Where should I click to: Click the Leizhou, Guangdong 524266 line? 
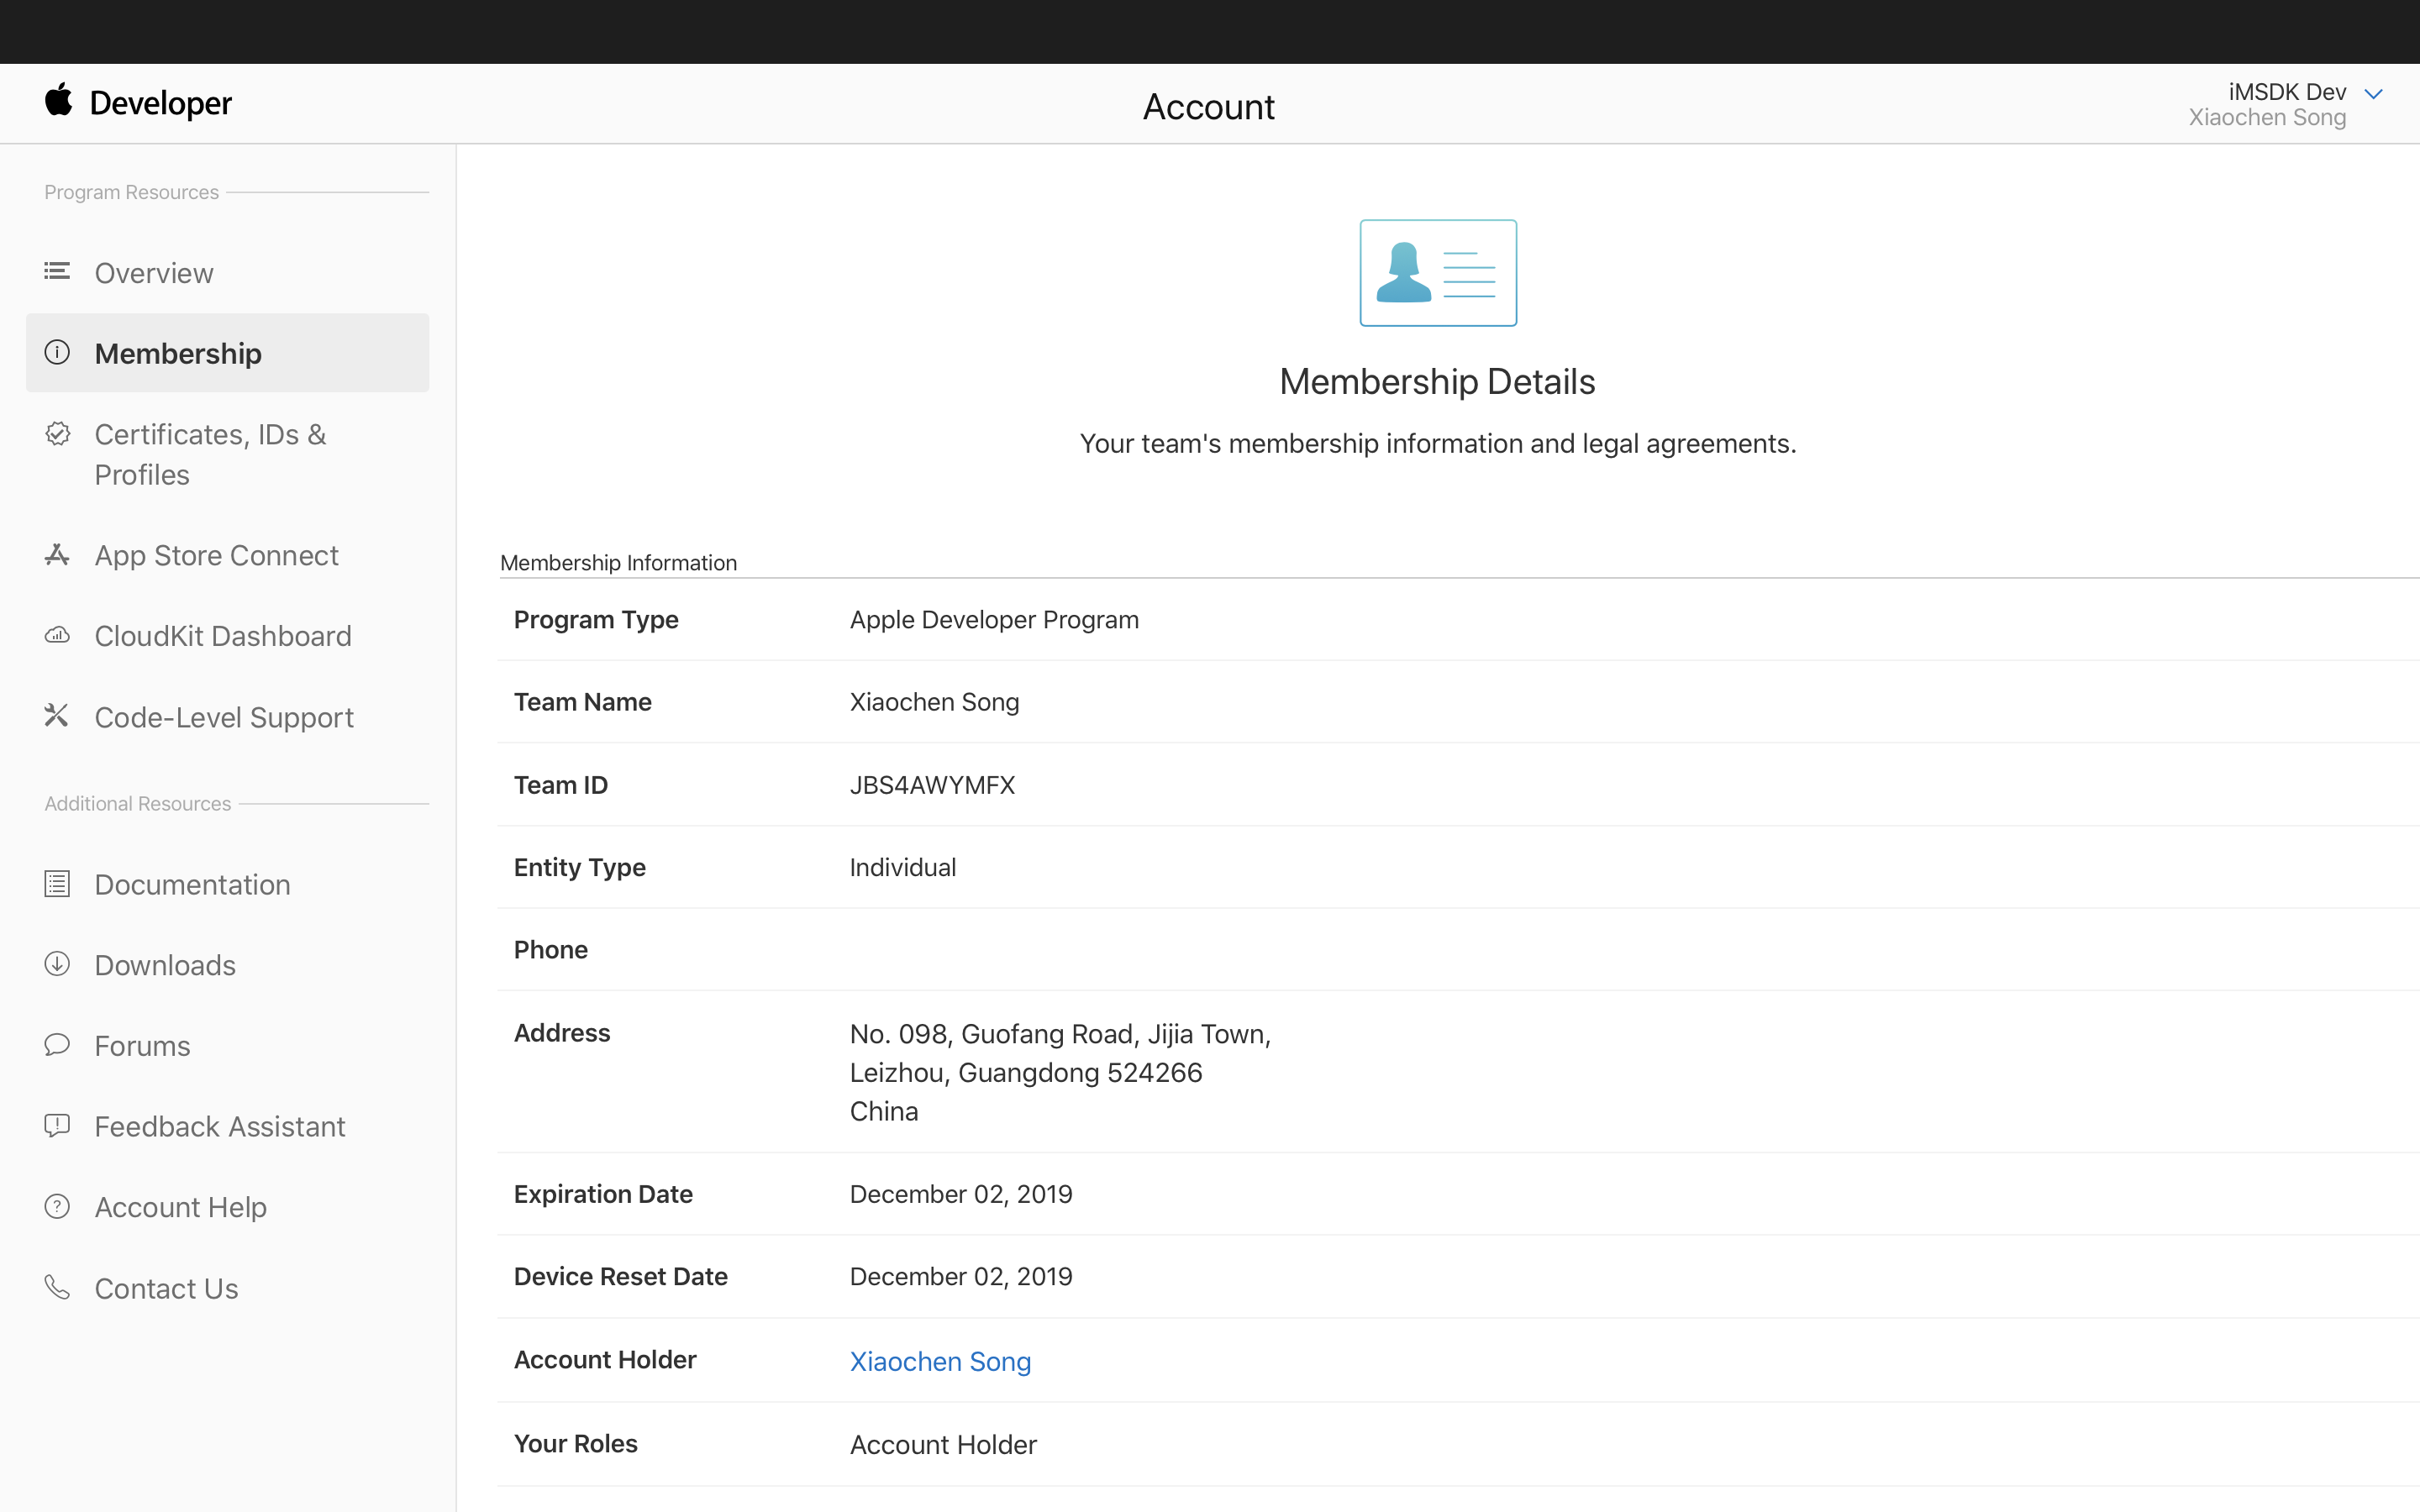pos(1026,1073)
